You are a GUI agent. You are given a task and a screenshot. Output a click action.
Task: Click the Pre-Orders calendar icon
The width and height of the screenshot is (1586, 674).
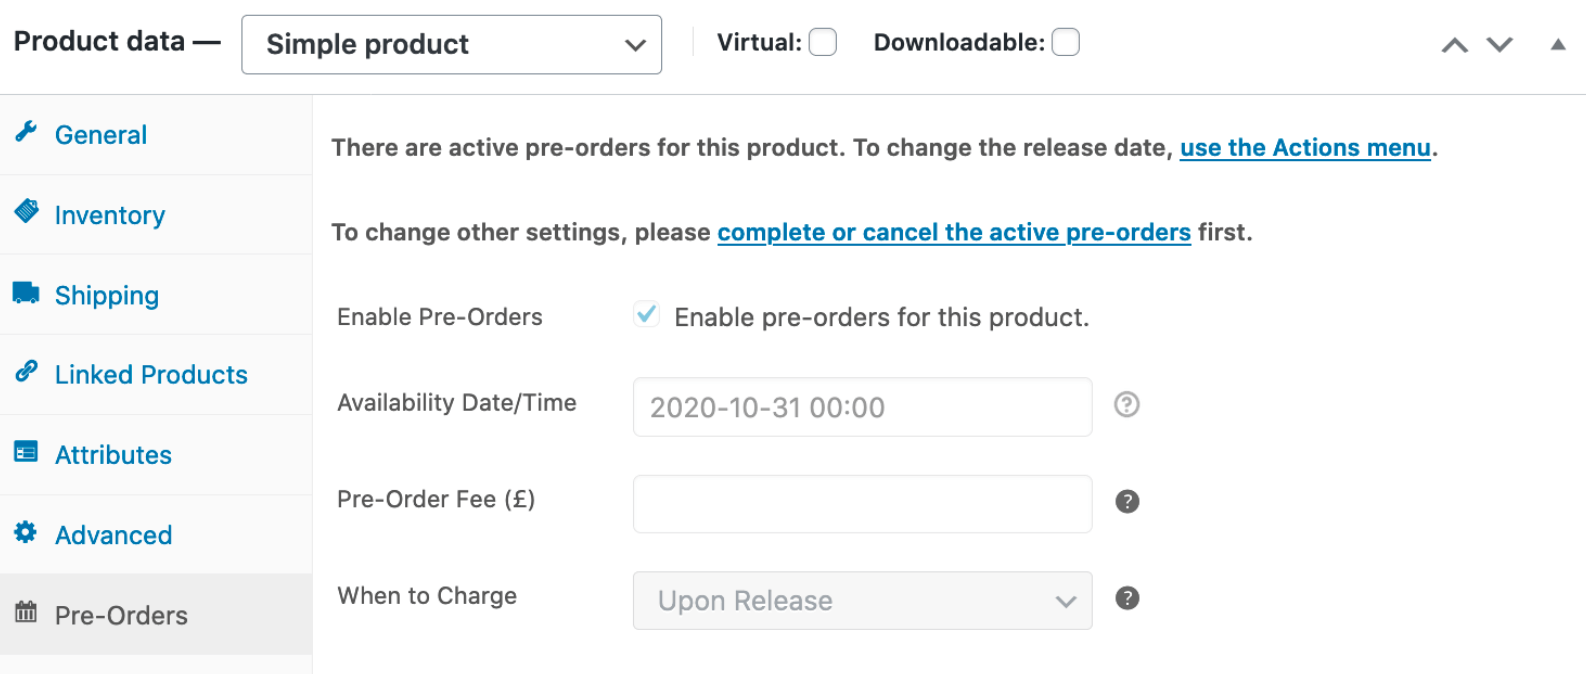(26, 612)
